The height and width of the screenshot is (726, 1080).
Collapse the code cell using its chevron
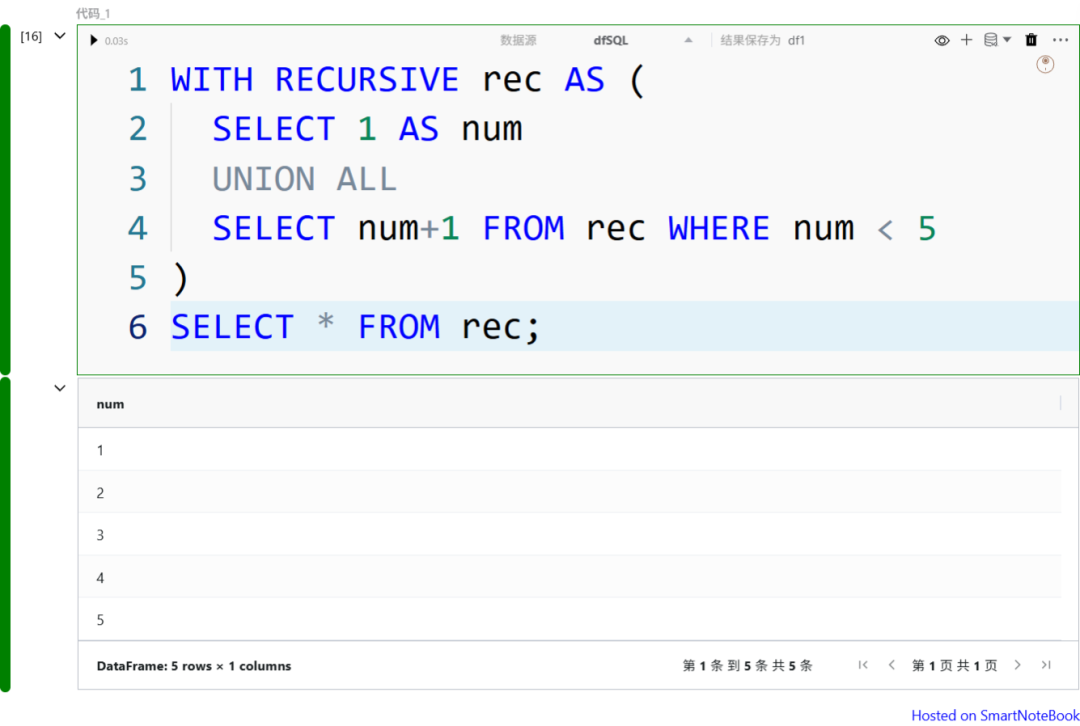59,33
